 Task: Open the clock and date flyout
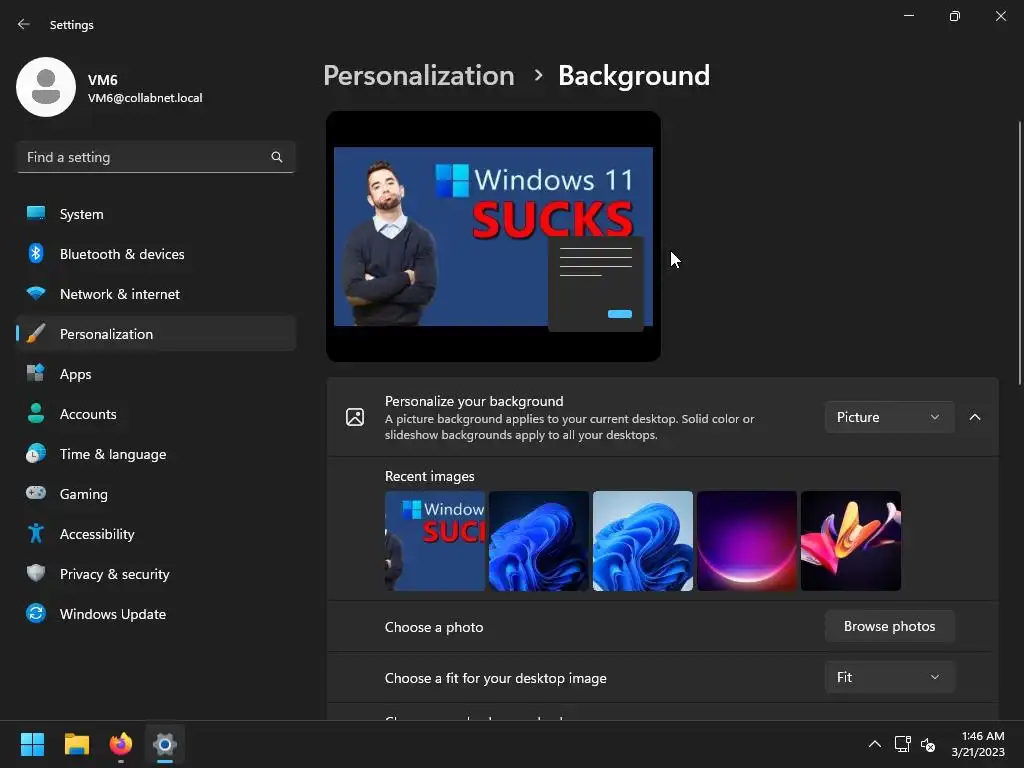point(978,744)
